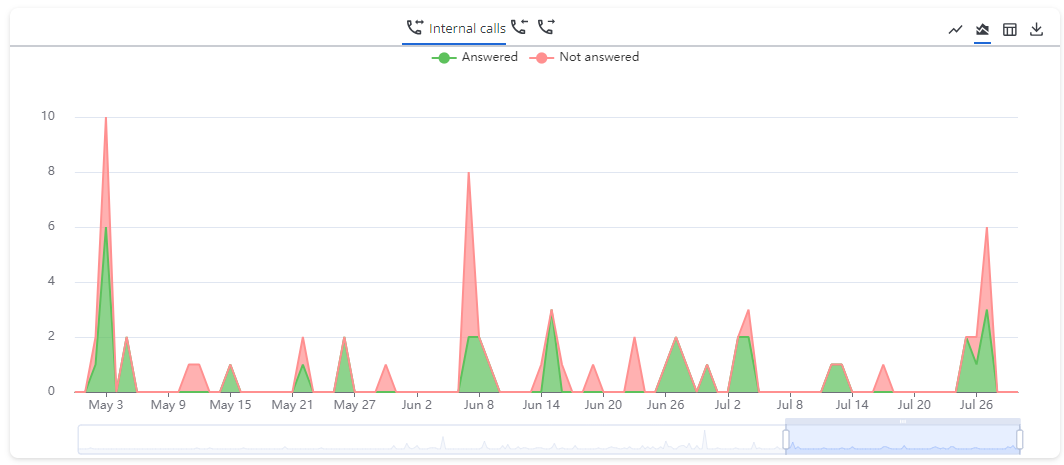
Task: Switch to line chart view icon
Action: point(955,29)
